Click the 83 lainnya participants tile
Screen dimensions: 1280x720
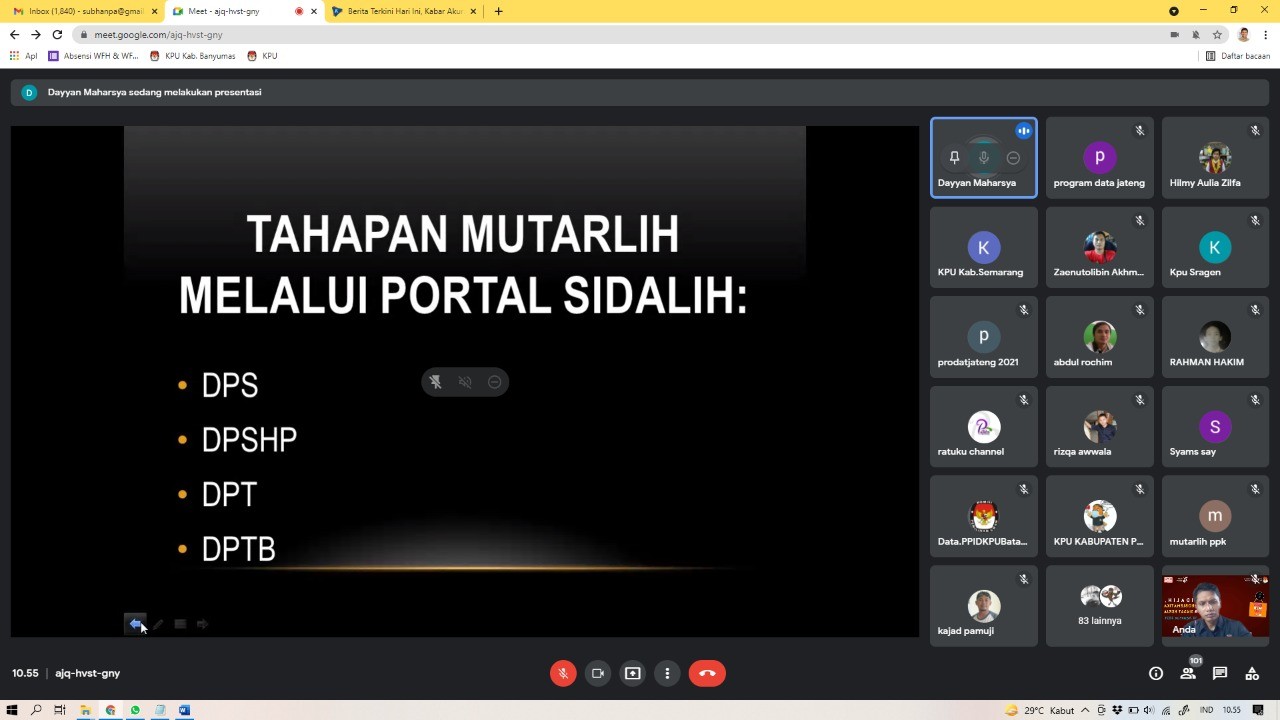click(x=1099, y=606)
